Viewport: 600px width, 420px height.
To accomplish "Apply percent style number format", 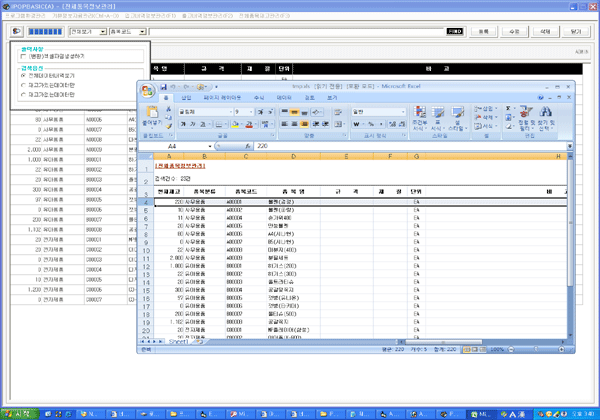I will [x=371, y=124].
